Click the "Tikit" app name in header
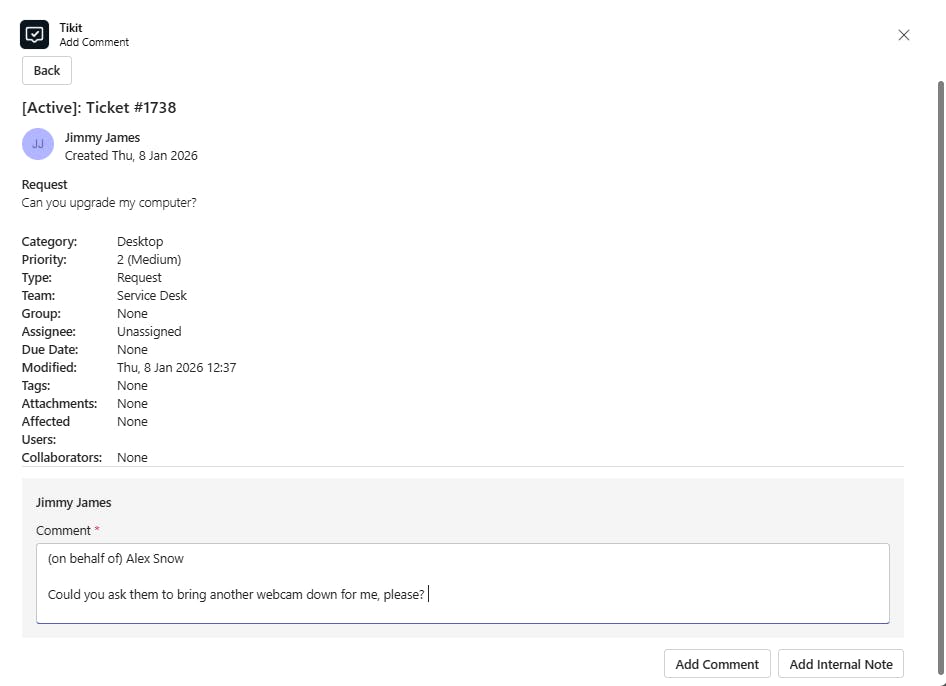Screen dimensions: 946x686 coord(71,28)
